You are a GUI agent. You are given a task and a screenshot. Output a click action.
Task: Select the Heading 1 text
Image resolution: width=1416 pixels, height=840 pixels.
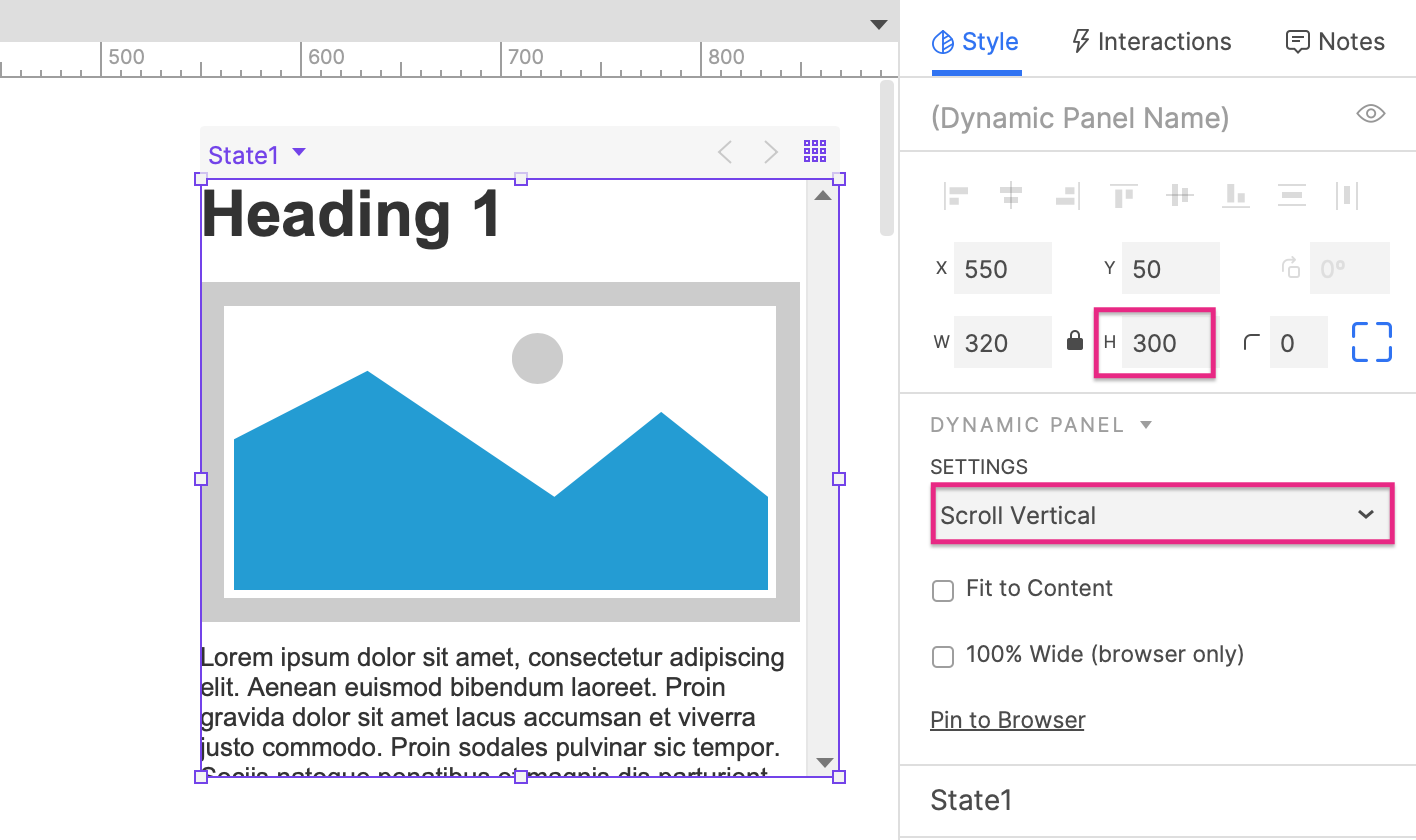coord(351,214)
